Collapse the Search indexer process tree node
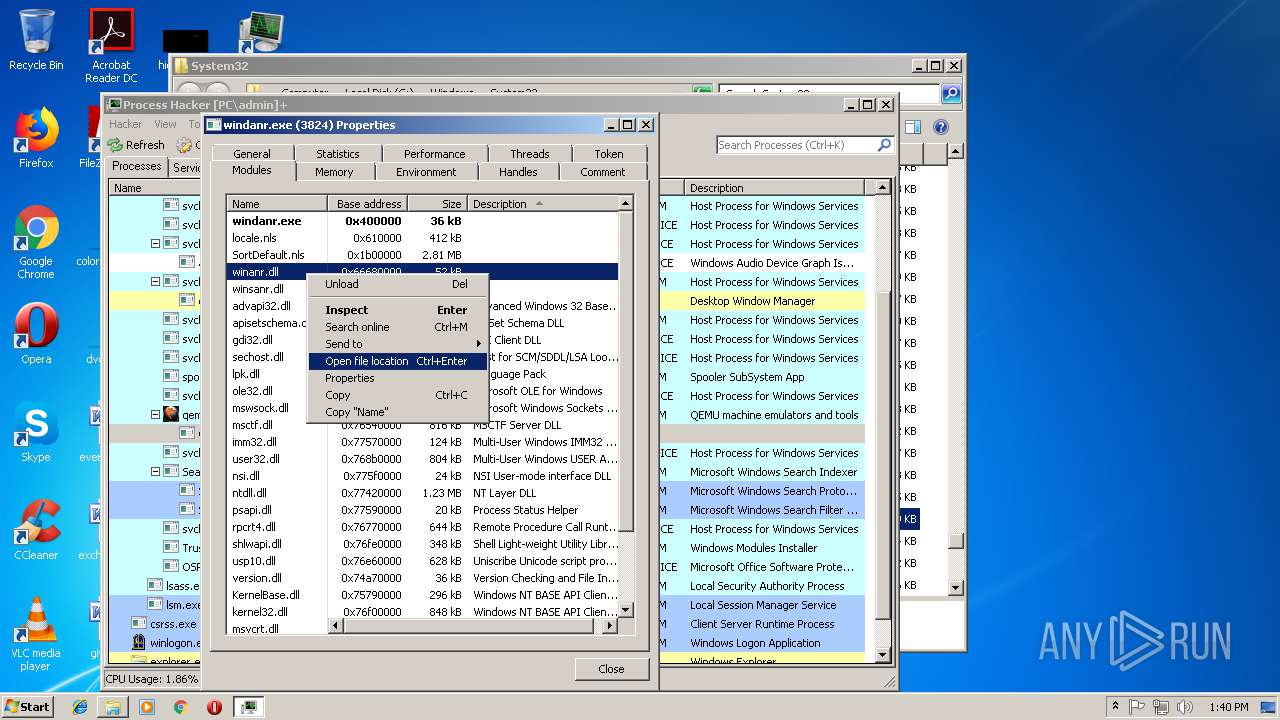The height and width of the screenshot is (720, 1280). [156, 472]
